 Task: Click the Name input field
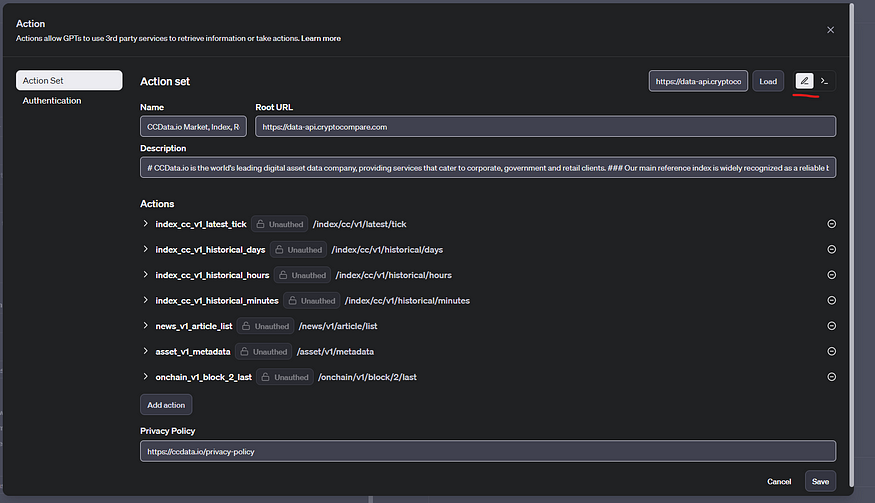193,127
